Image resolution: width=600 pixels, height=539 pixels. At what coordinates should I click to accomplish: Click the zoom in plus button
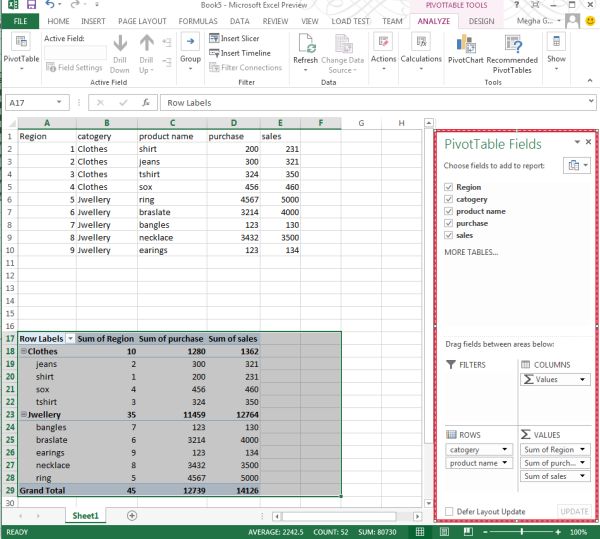coord(558,532)
